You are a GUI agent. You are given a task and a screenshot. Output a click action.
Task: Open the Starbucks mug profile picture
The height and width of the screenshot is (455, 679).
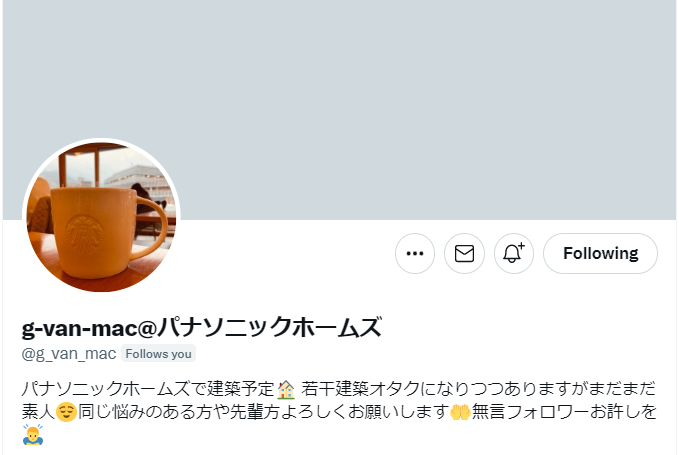coord(101,216)
